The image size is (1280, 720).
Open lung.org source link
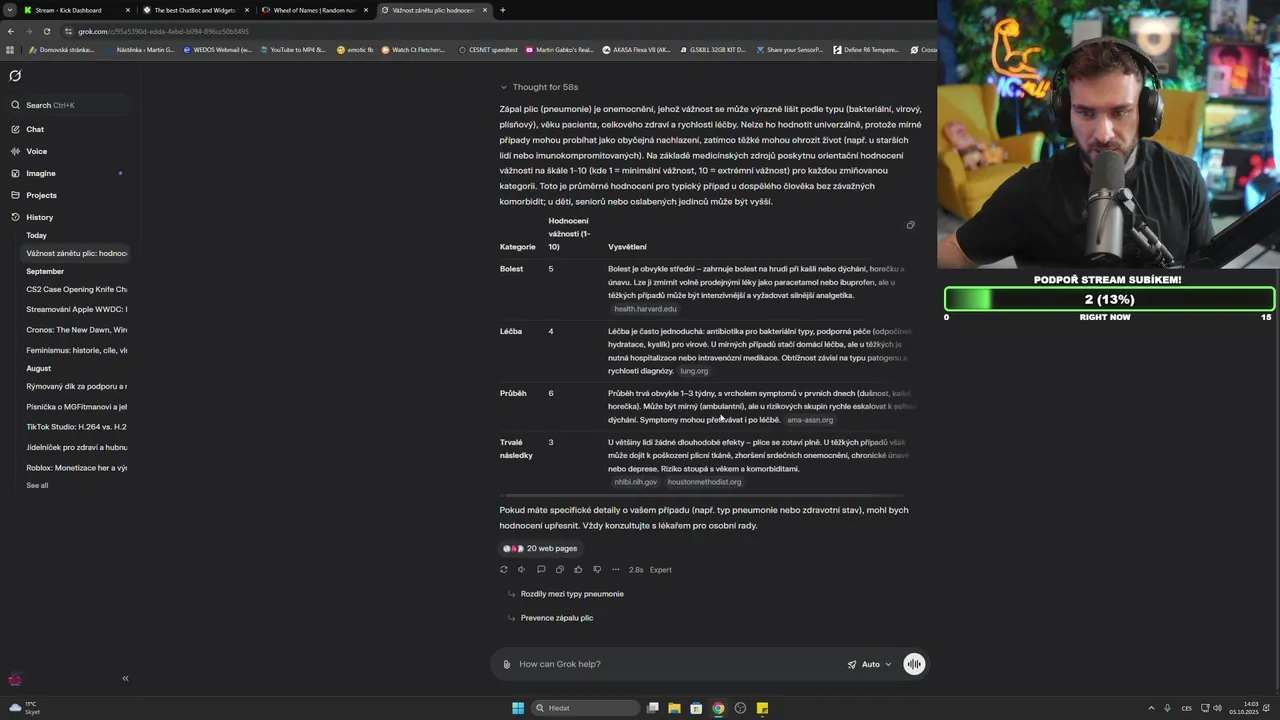694,371
